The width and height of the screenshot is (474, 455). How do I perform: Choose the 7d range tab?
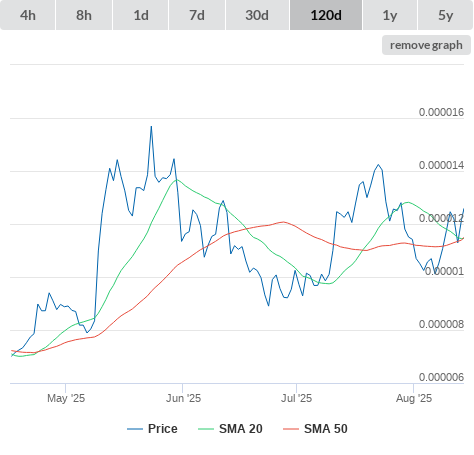[x=197, y=15]
